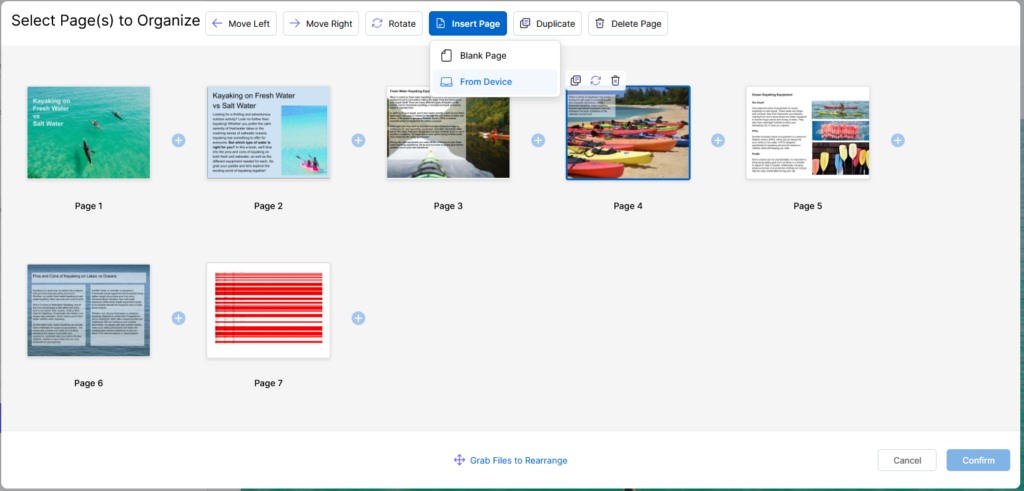
Task: Click duplicate icon above Page 4 thumbnail
Action: pos(576,80)
